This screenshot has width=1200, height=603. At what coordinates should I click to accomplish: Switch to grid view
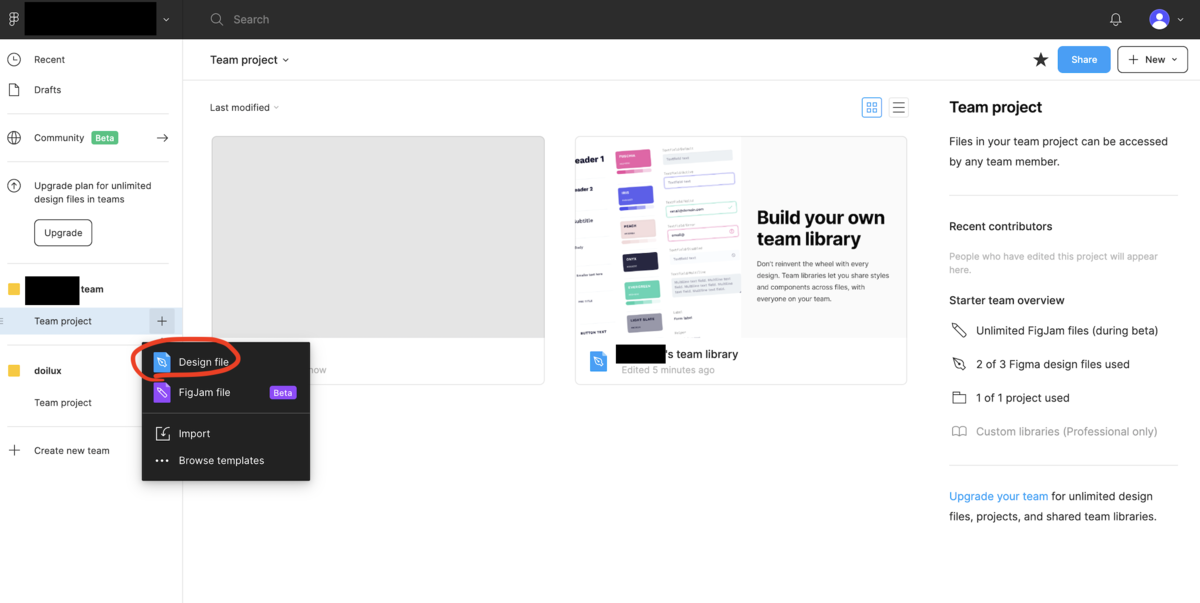(872, 108)
